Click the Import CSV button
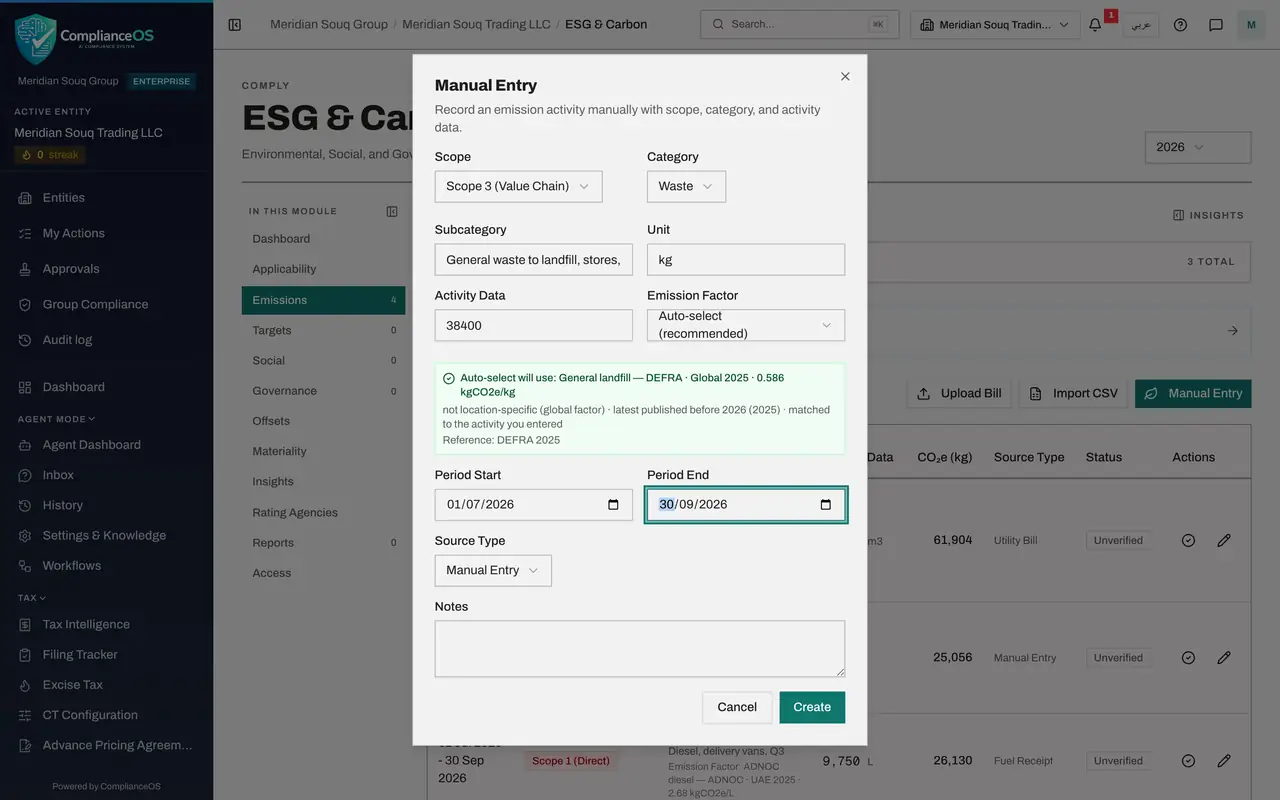1280x800 pixels. pyautogui.click(x=1074, y=393)
